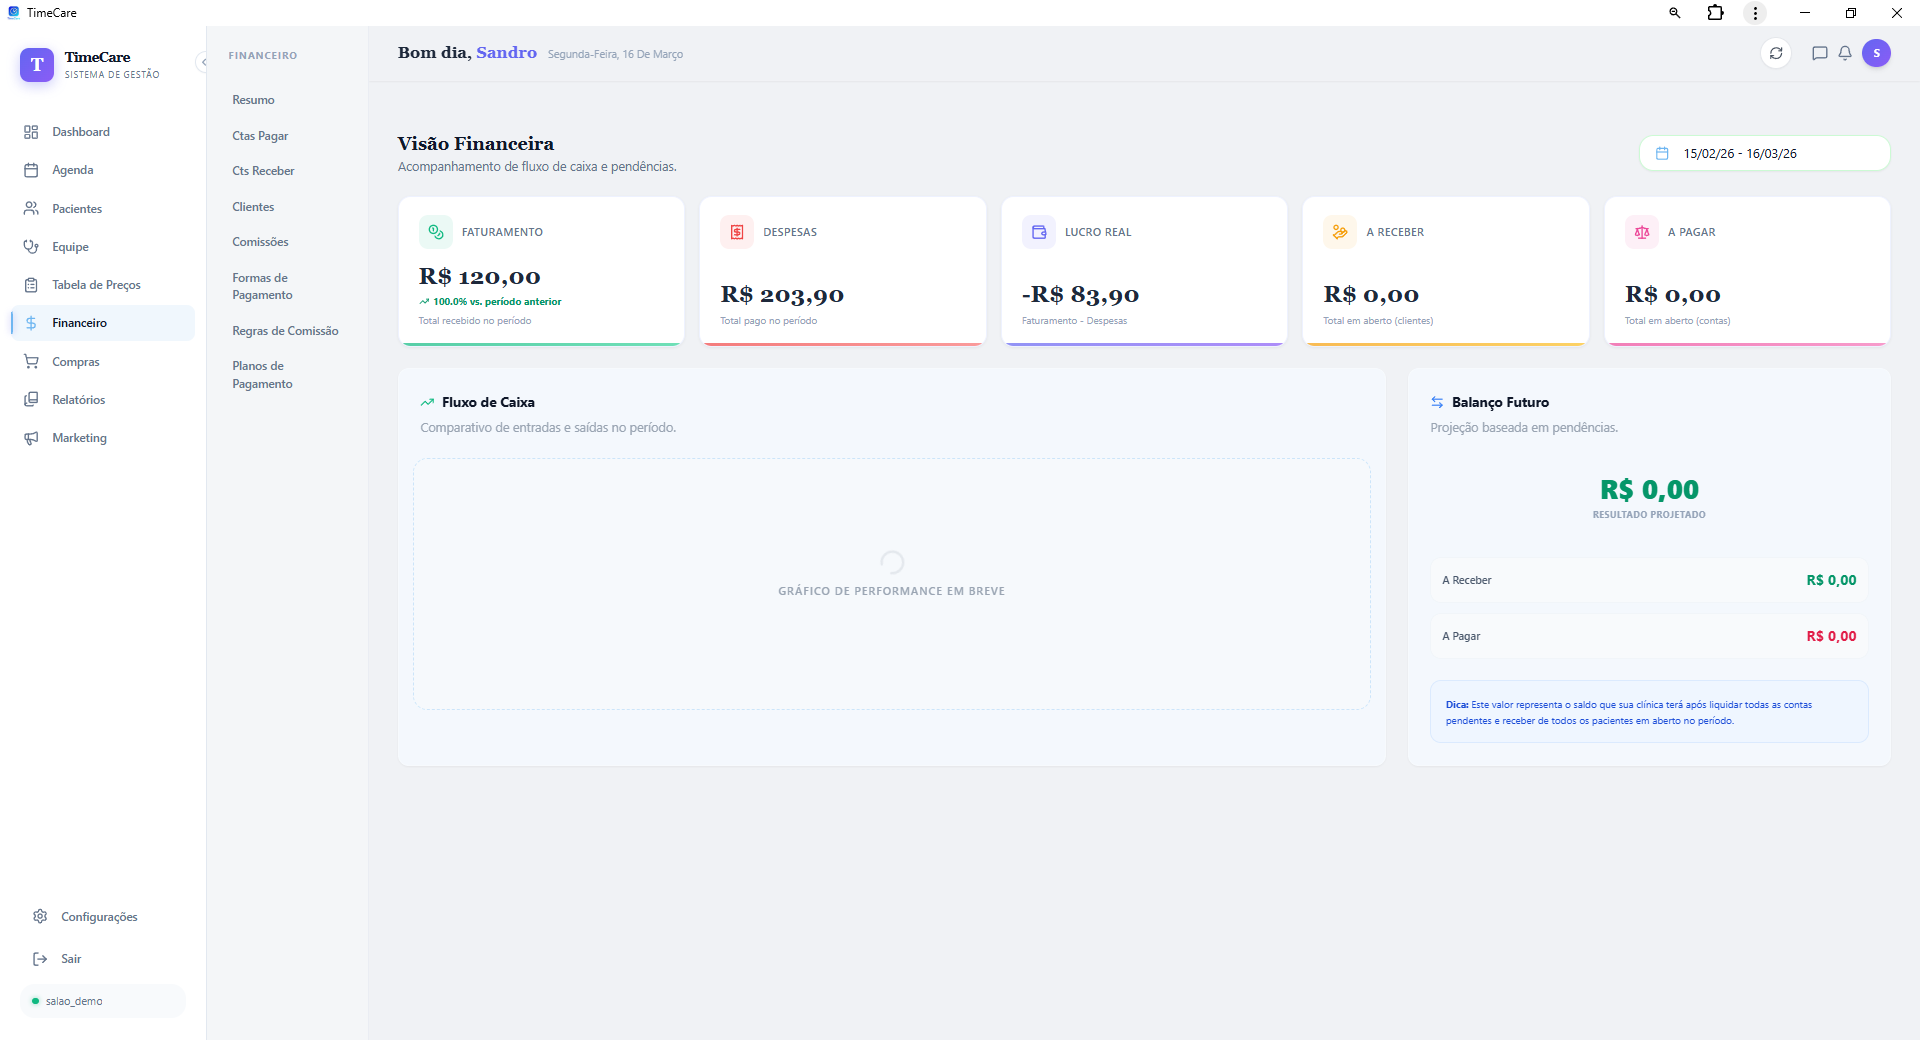
Task: Open the date range picker 15/02/26 - 16/03/26
Action: click(x=1764, y=154)
